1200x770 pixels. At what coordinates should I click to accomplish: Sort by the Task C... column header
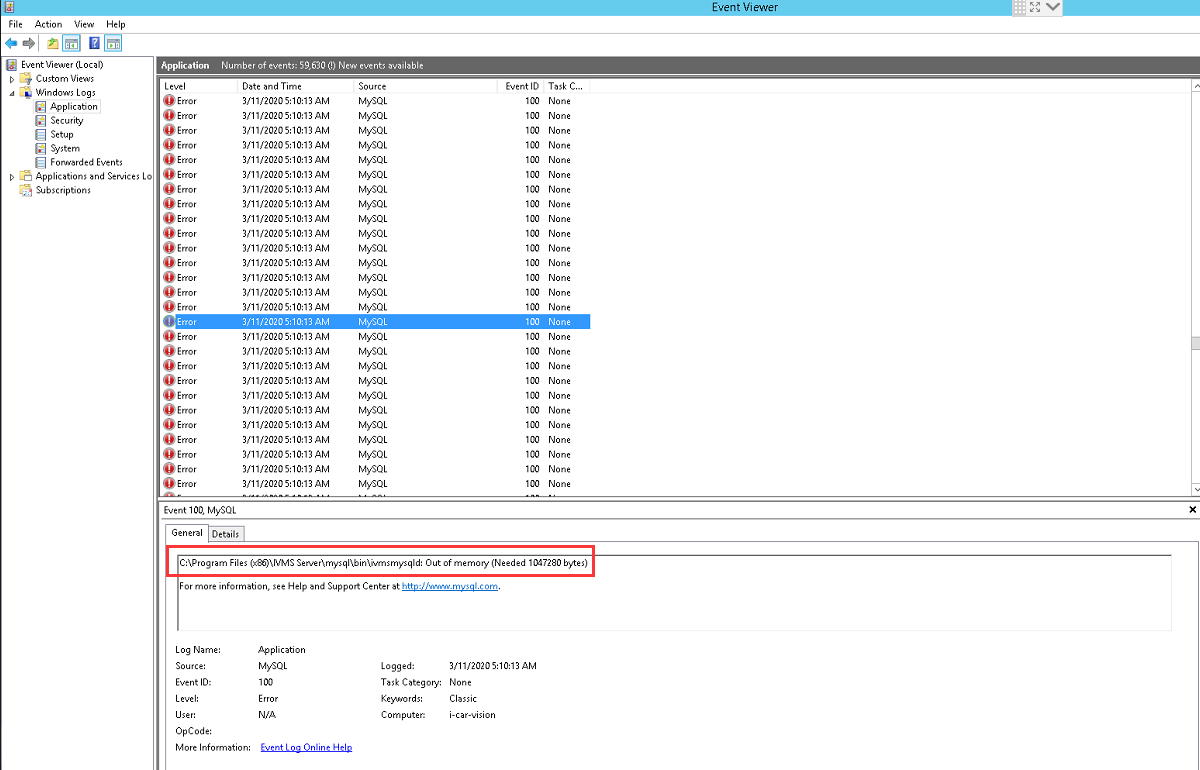tap(567, 86)
